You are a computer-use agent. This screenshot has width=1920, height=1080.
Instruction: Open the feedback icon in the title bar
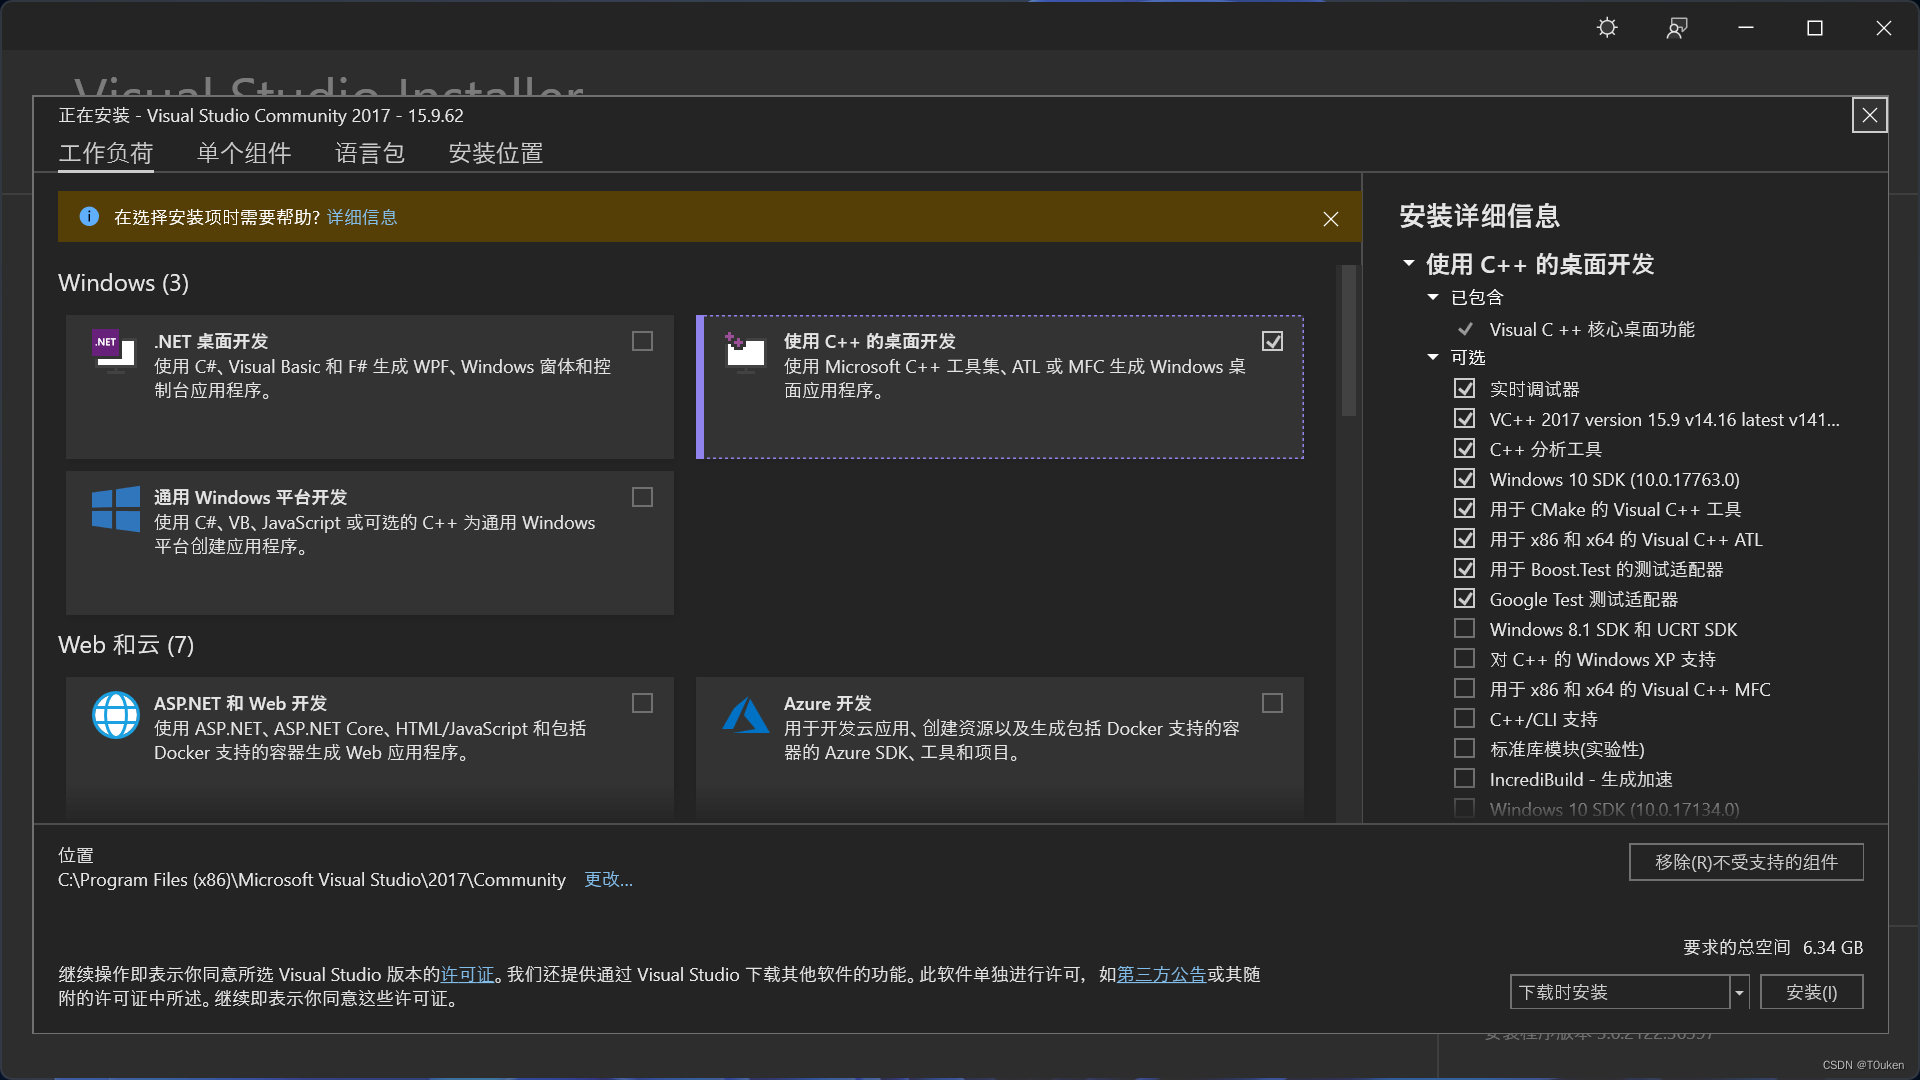1677,28
